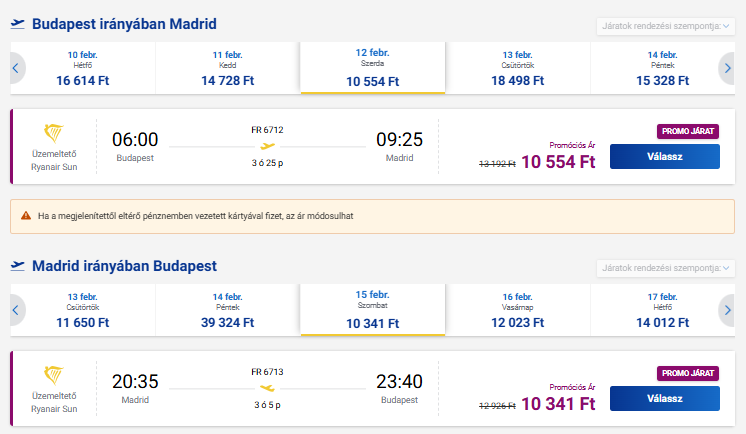Select the 17 febr. Hétfő return date
746x434 pixels.
click(x=662, y=310)
